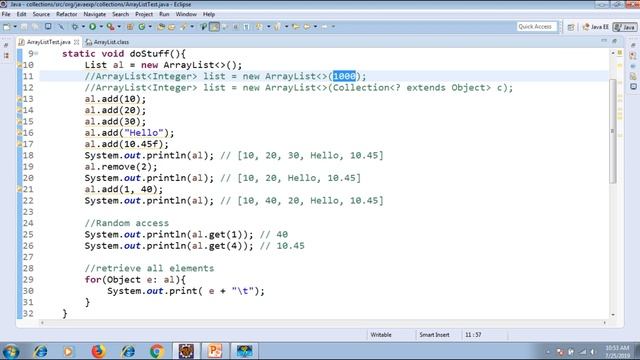Click the editor vertical scrollbar thumb
Screen dimensions: 640x360
tap(613, 131)
